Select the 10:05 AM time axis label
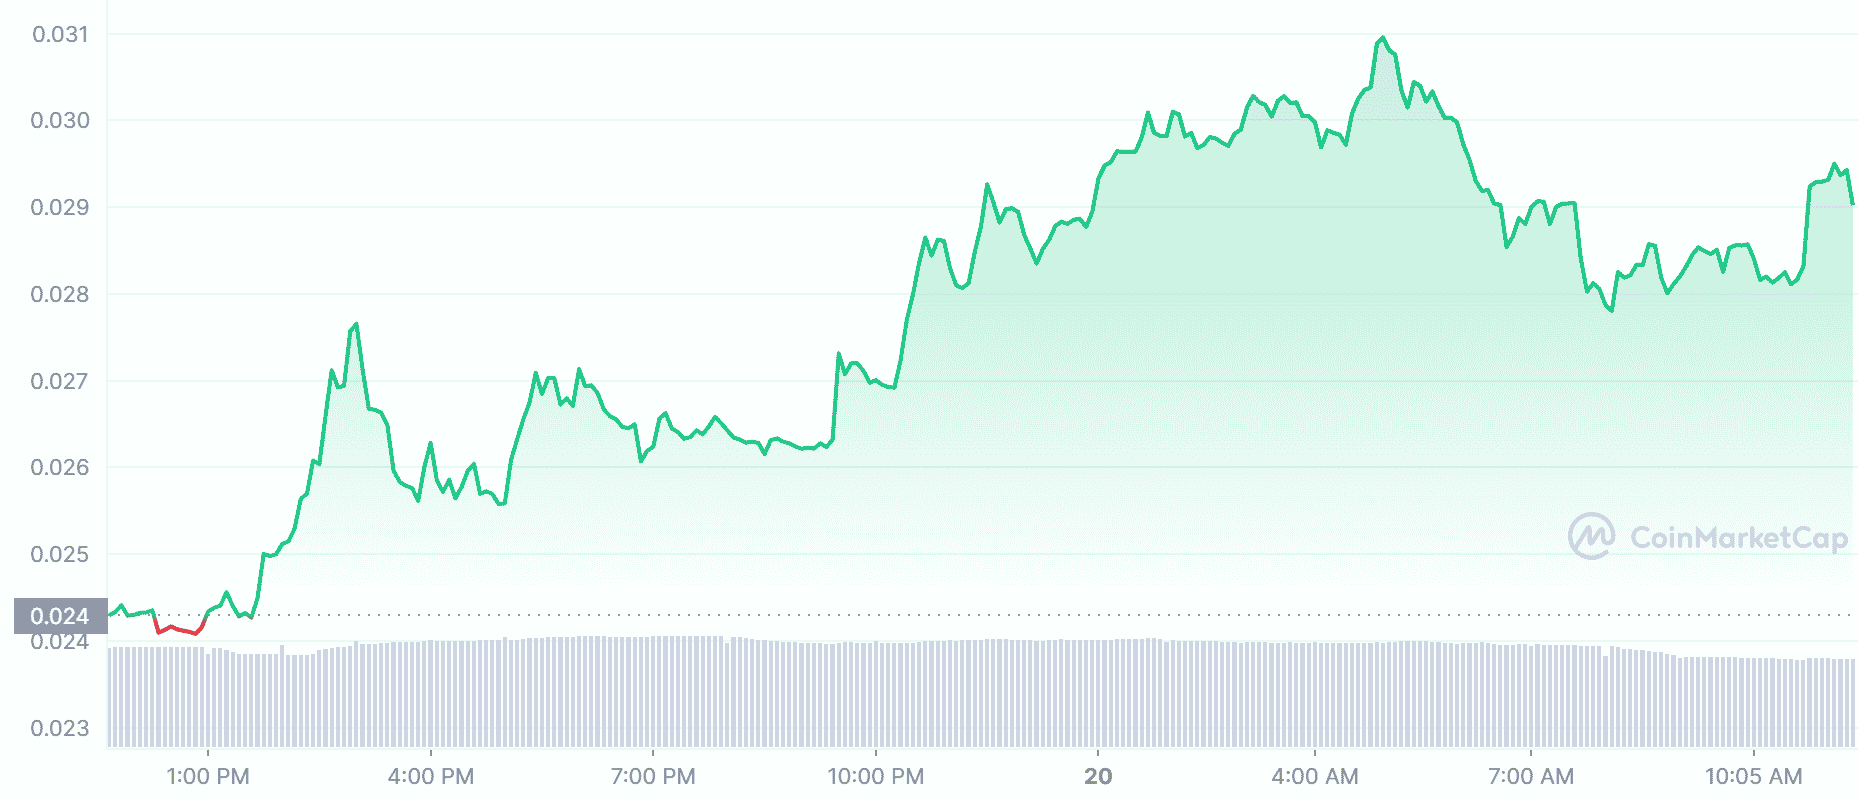1858x800 pixels. 1754,776
